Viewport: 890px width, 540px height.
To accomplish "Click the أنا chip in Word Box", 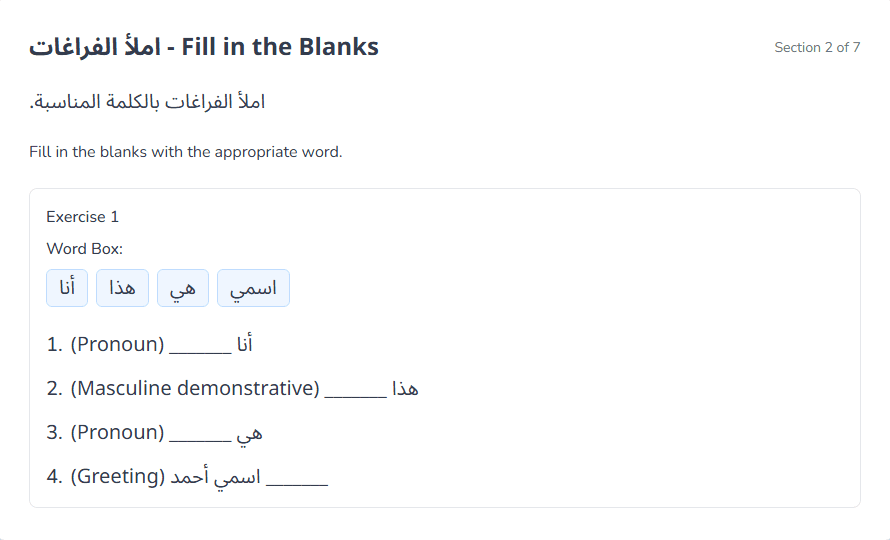I will pyautogui.click(x=67, y=288).
